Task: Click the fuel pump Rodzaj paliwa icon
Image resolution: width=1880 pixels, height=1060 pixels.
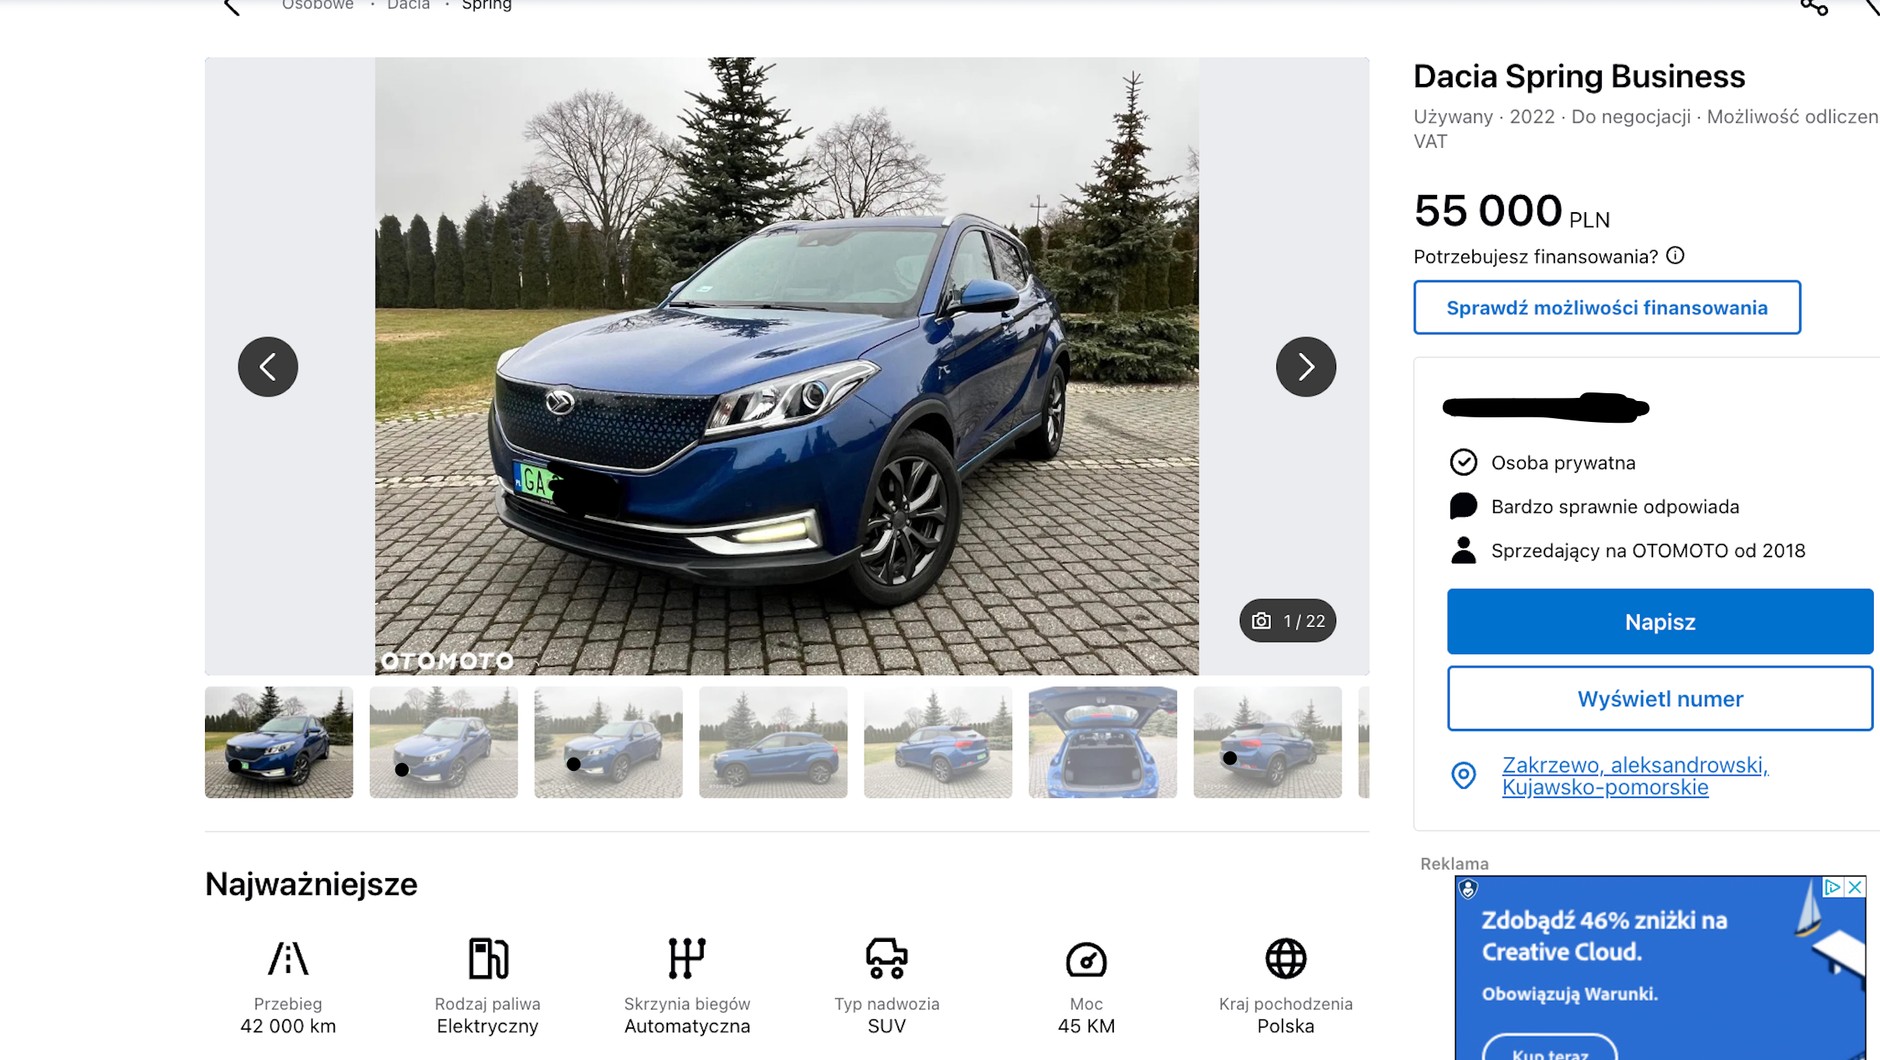Action: point(488,958)
